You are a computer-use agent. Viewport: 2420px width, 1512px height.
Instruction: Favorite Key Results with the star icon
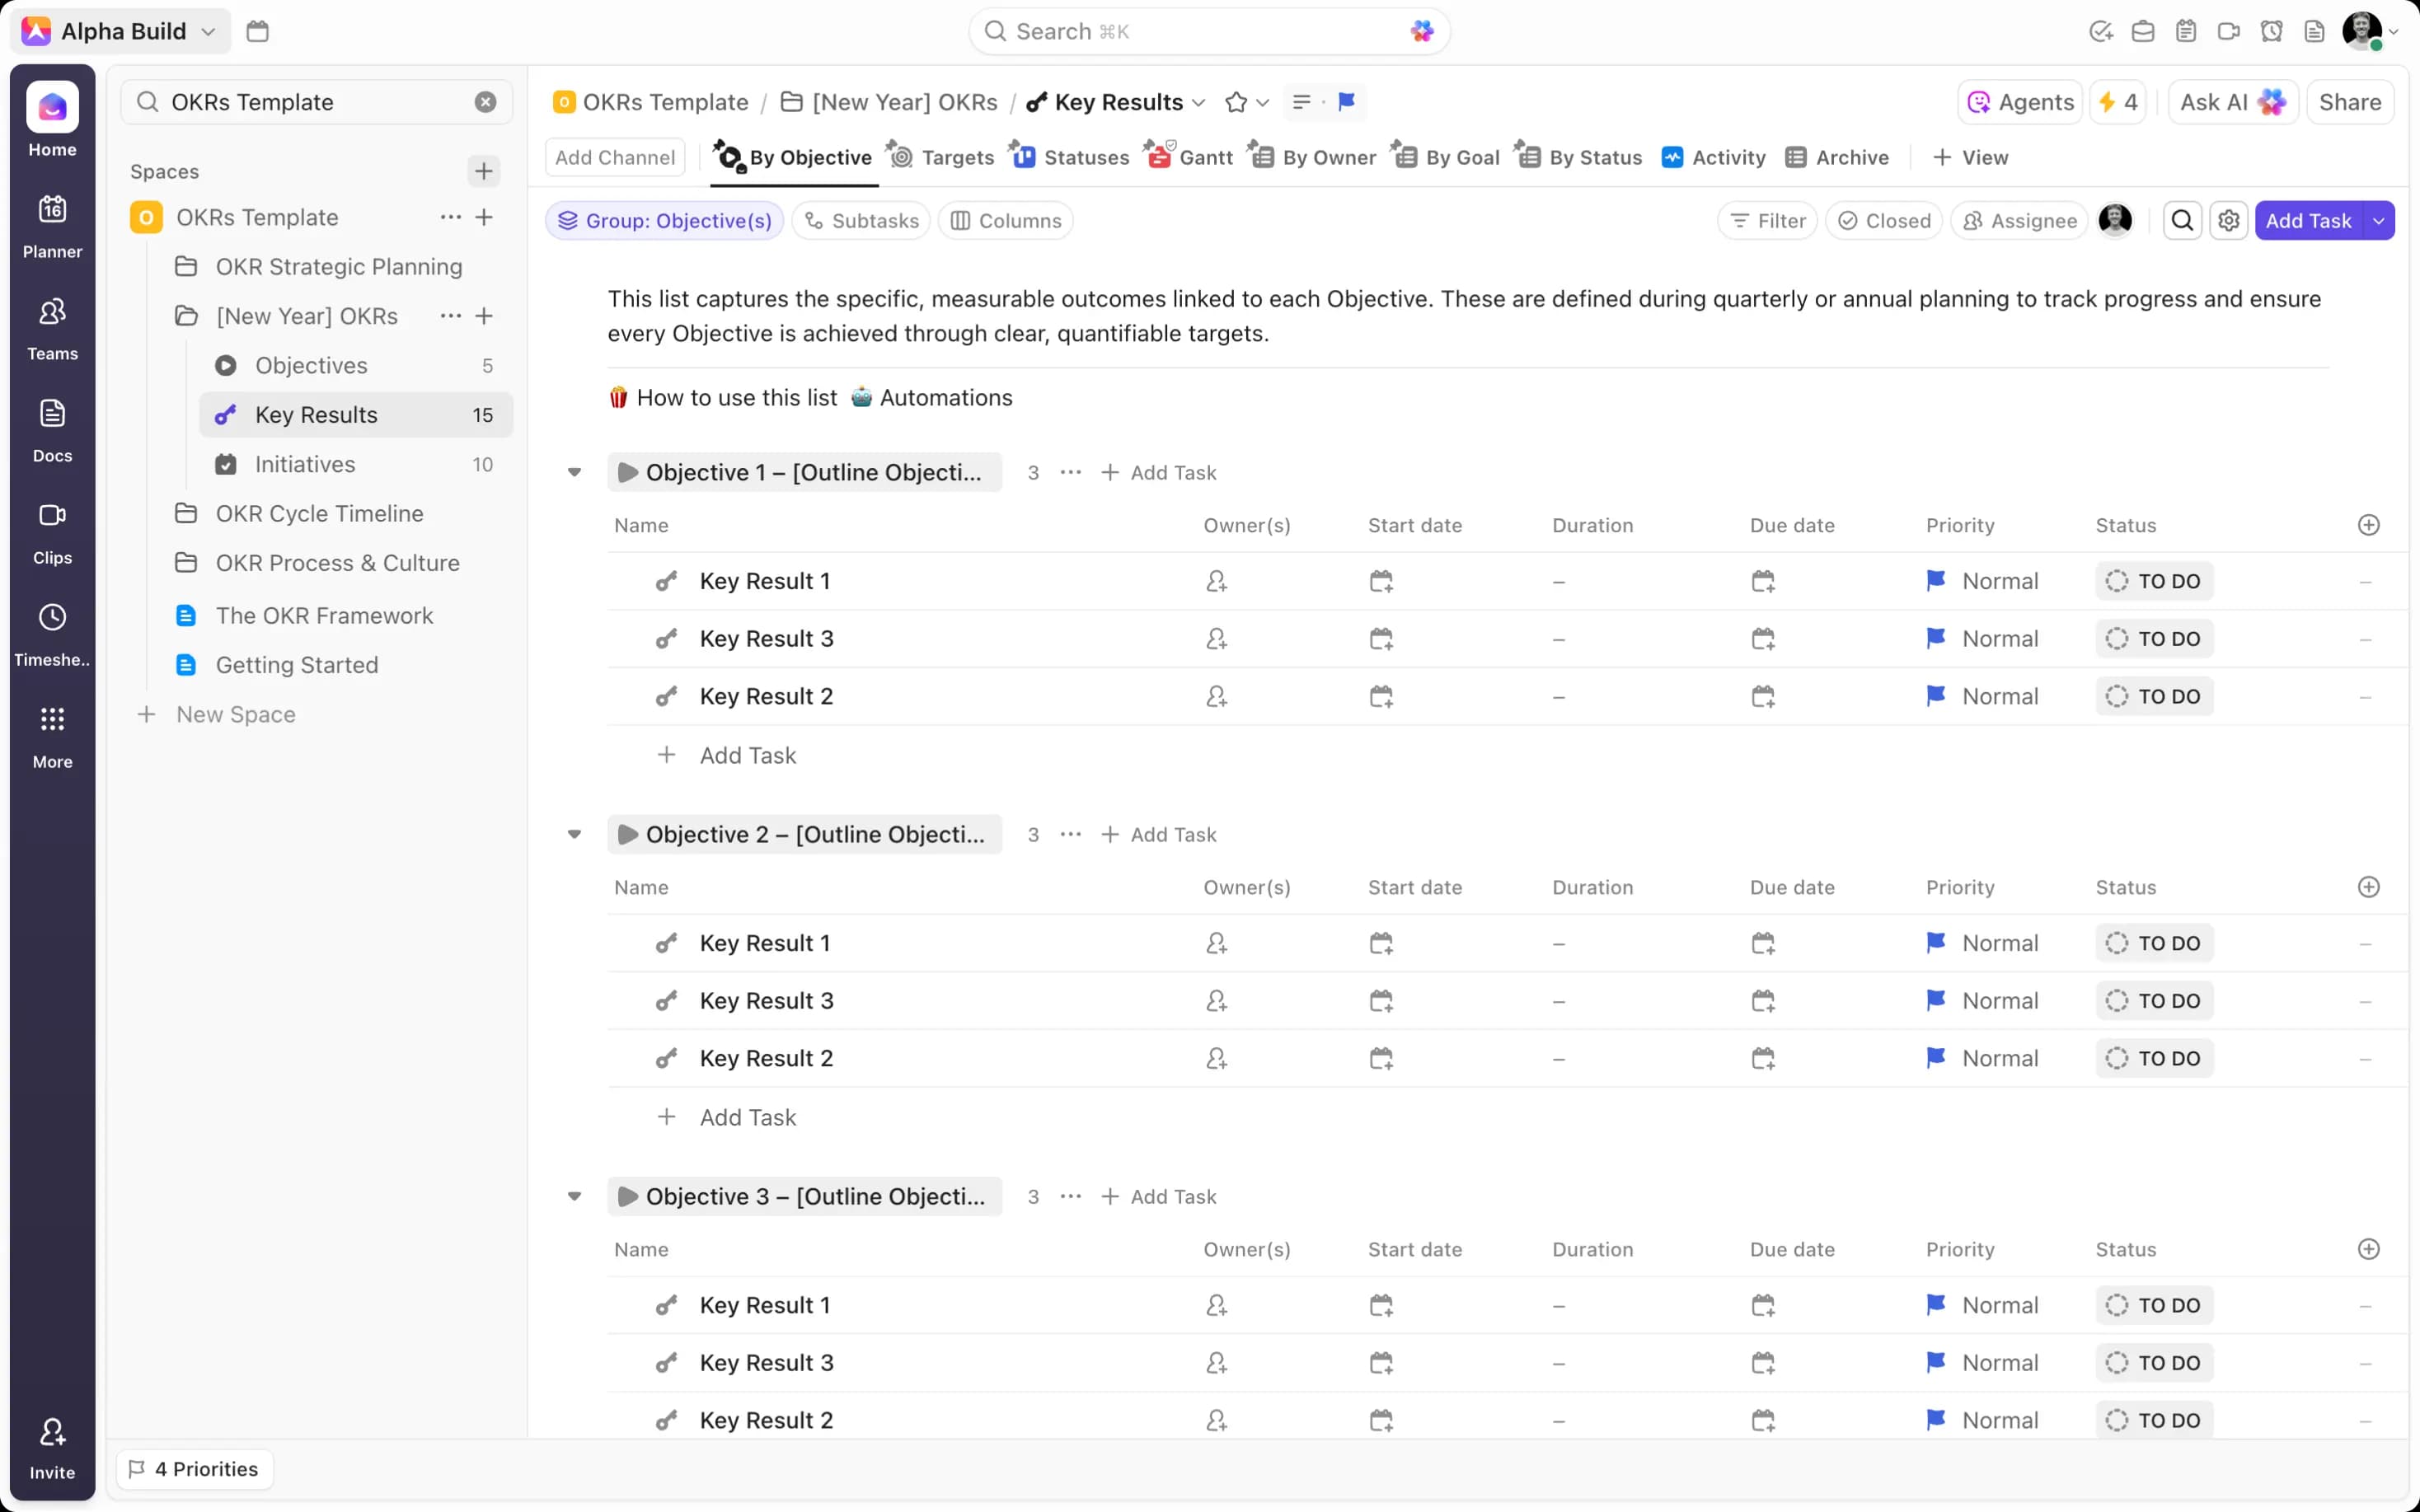pos(1236,102)
